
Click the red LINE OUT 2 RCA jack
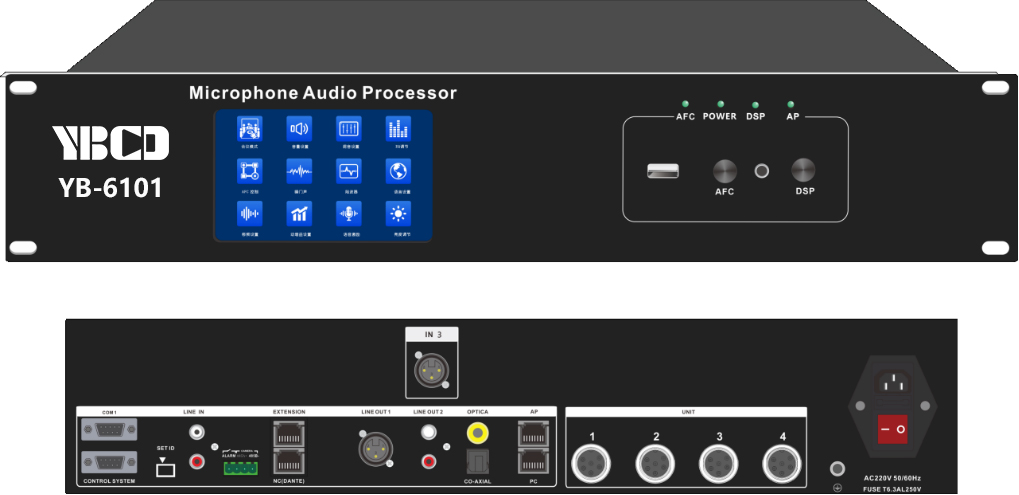pos(428,462)
